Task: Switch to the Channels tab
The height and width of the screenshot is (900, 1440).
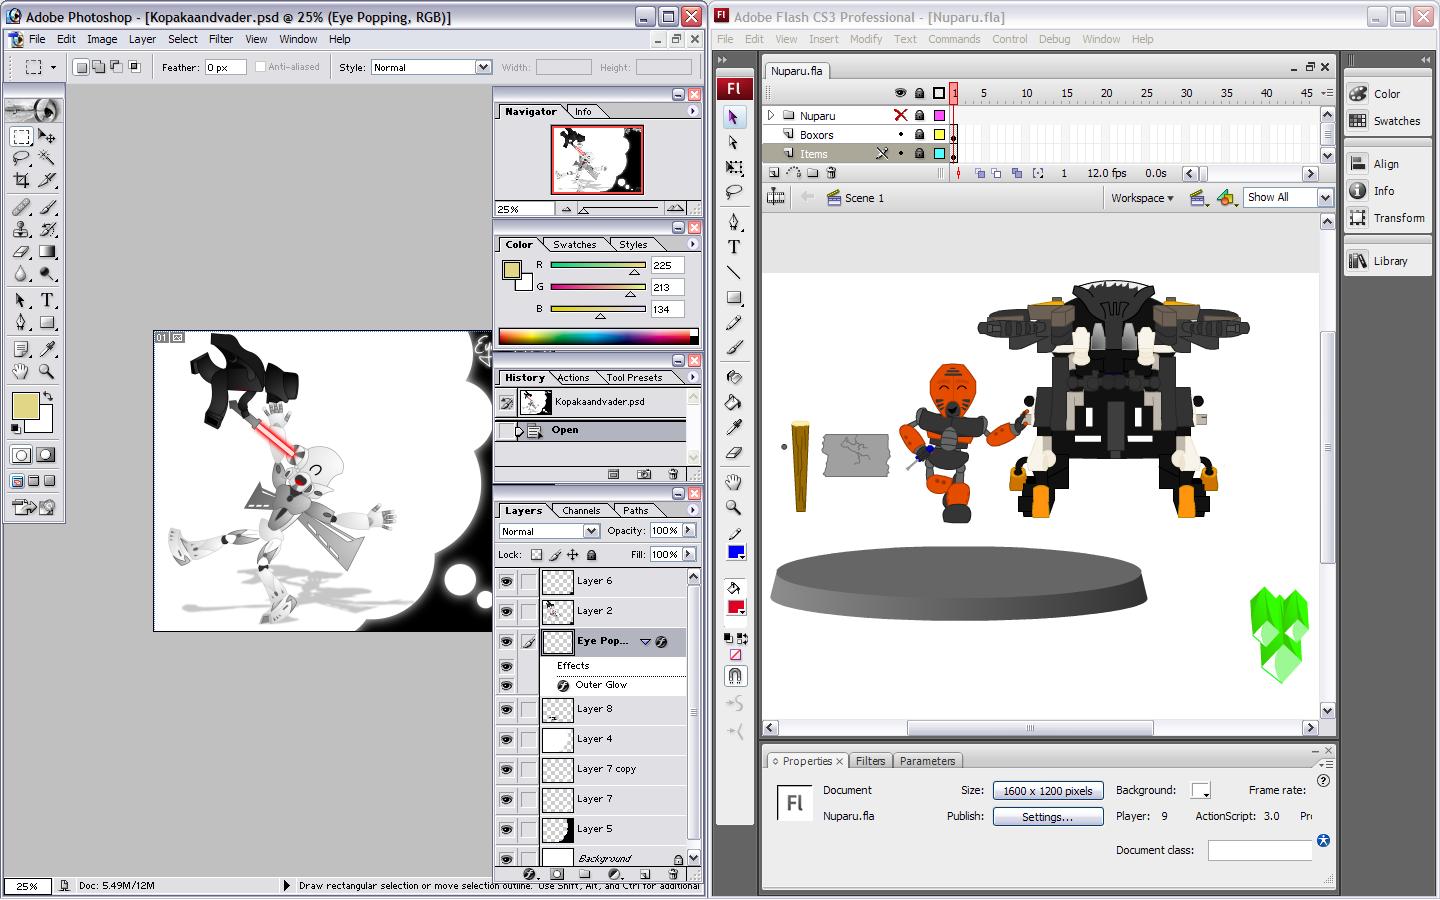Action: 580,510
